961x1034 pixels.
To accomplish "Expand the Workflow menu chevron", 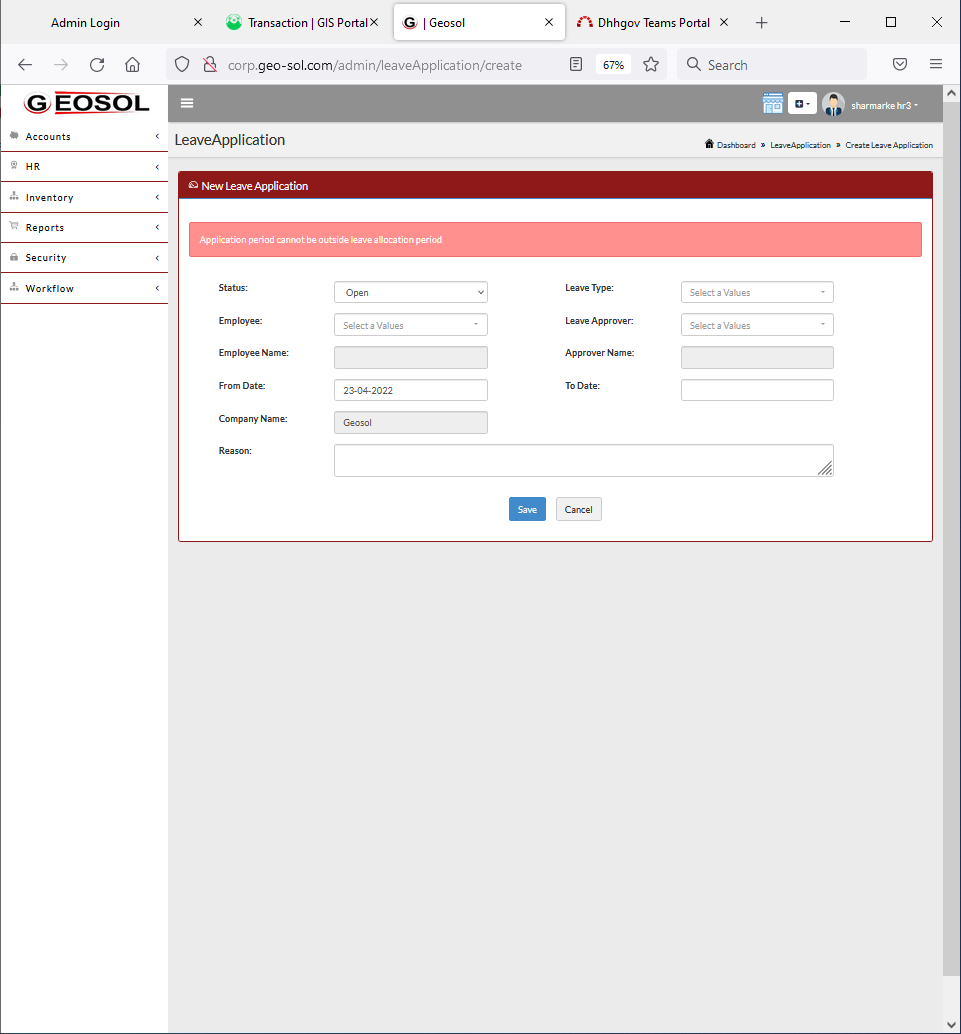I will [x=157, y=288].
